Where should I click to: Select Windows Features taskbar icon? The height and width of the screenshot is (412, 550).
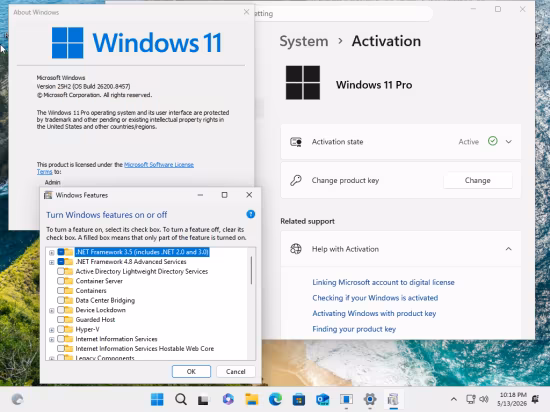click(x=393, y=399)
